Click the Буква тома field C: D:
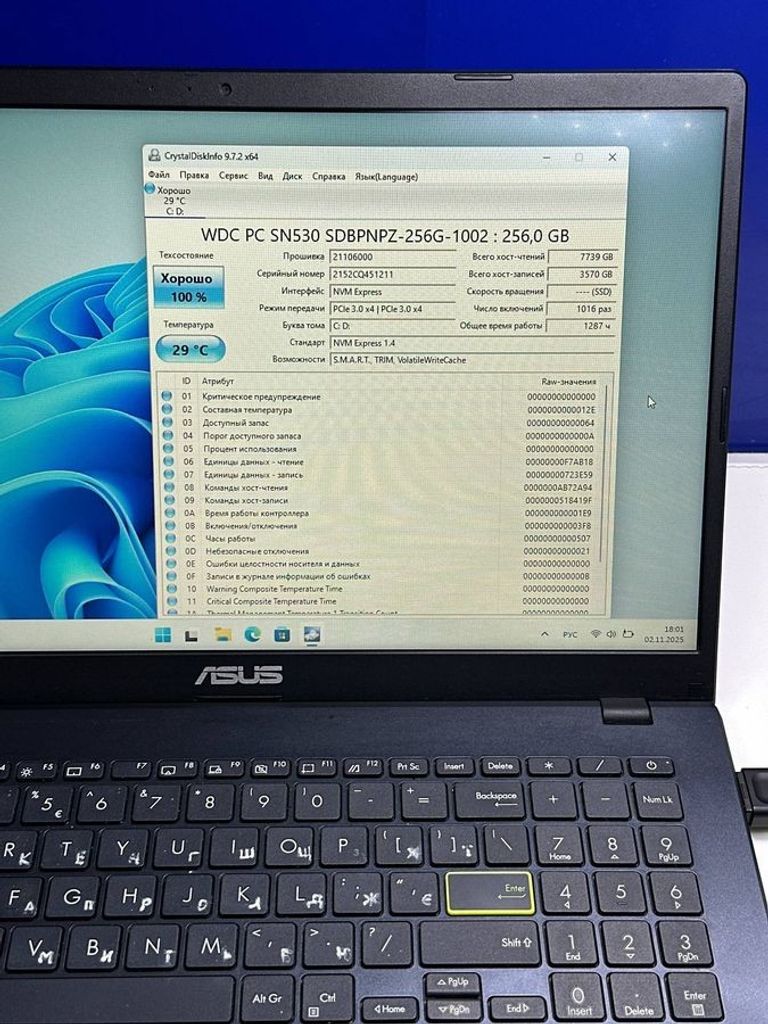 [392, 325]
